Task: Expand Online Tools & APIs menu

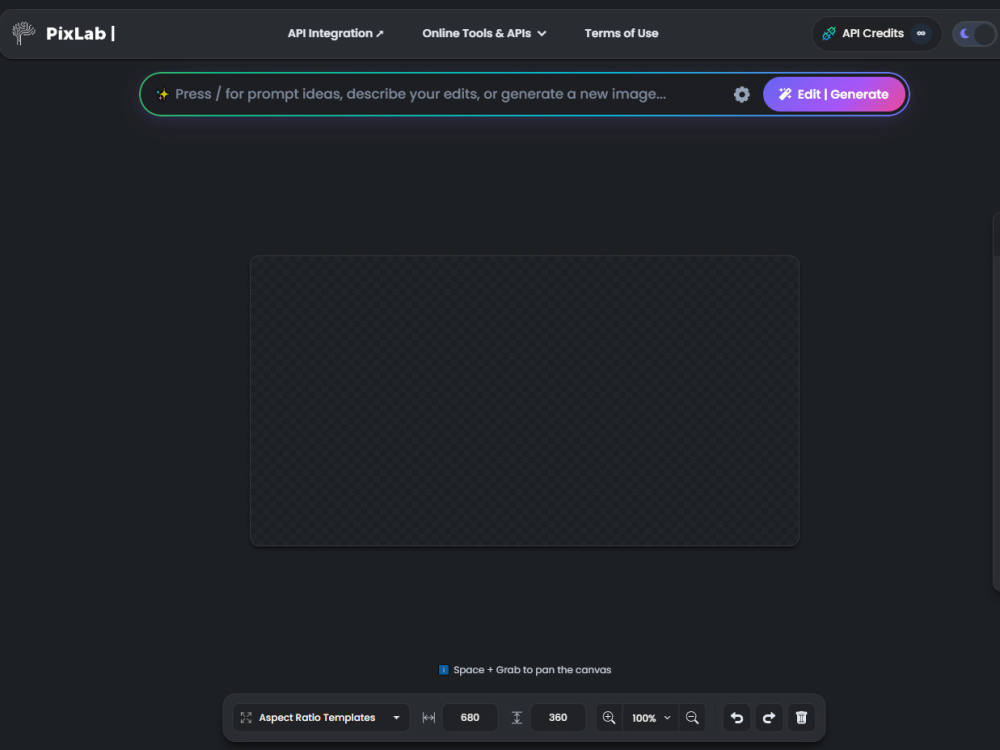Action: [x=484, y=33]
